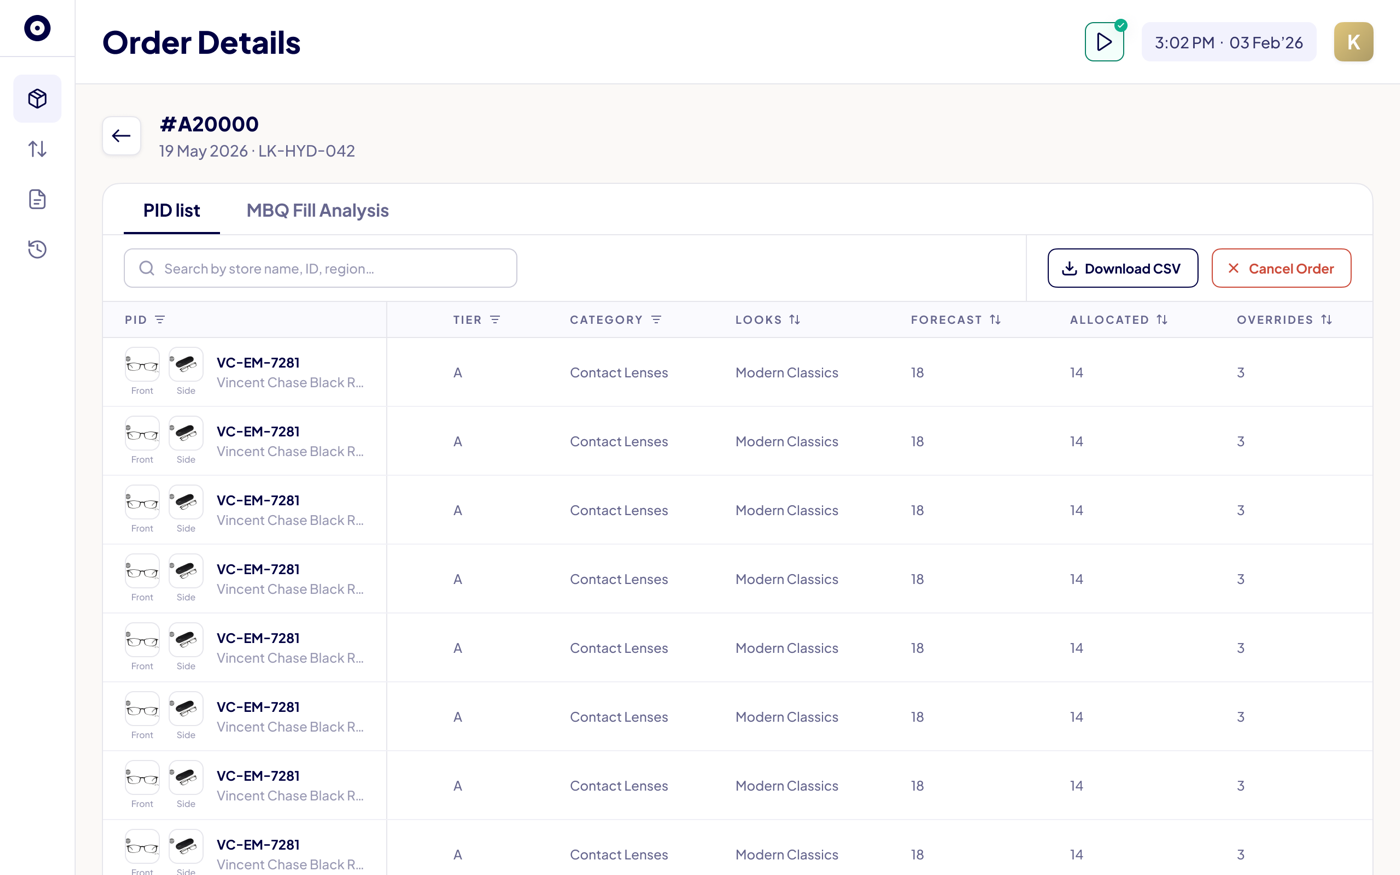Open the document icon in sidebar
Screen dimensions: 1400x875
click(x=37, y=199)
